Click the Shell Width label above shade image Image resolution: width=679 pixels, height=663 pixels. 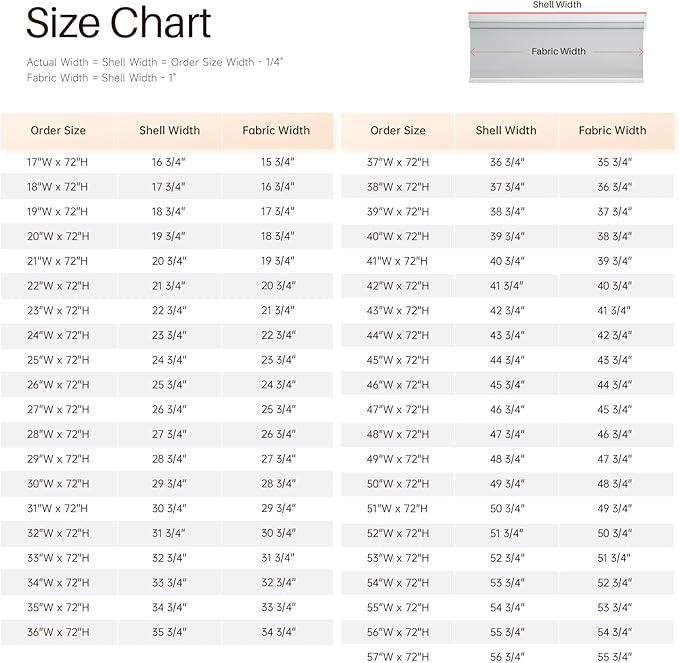pos(557,5)
